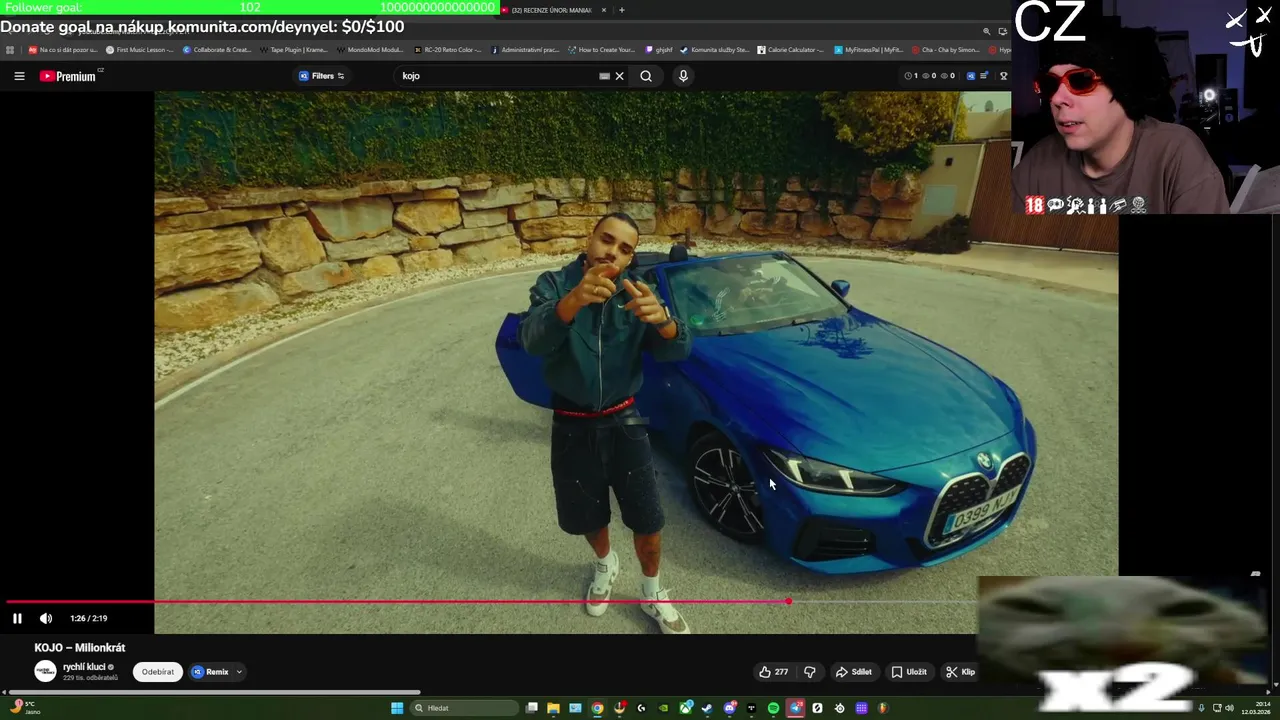Screen dimensions: 1280x720
Task: Expand the Remix dropdown arrow
Action: click(x=240, y=672)
